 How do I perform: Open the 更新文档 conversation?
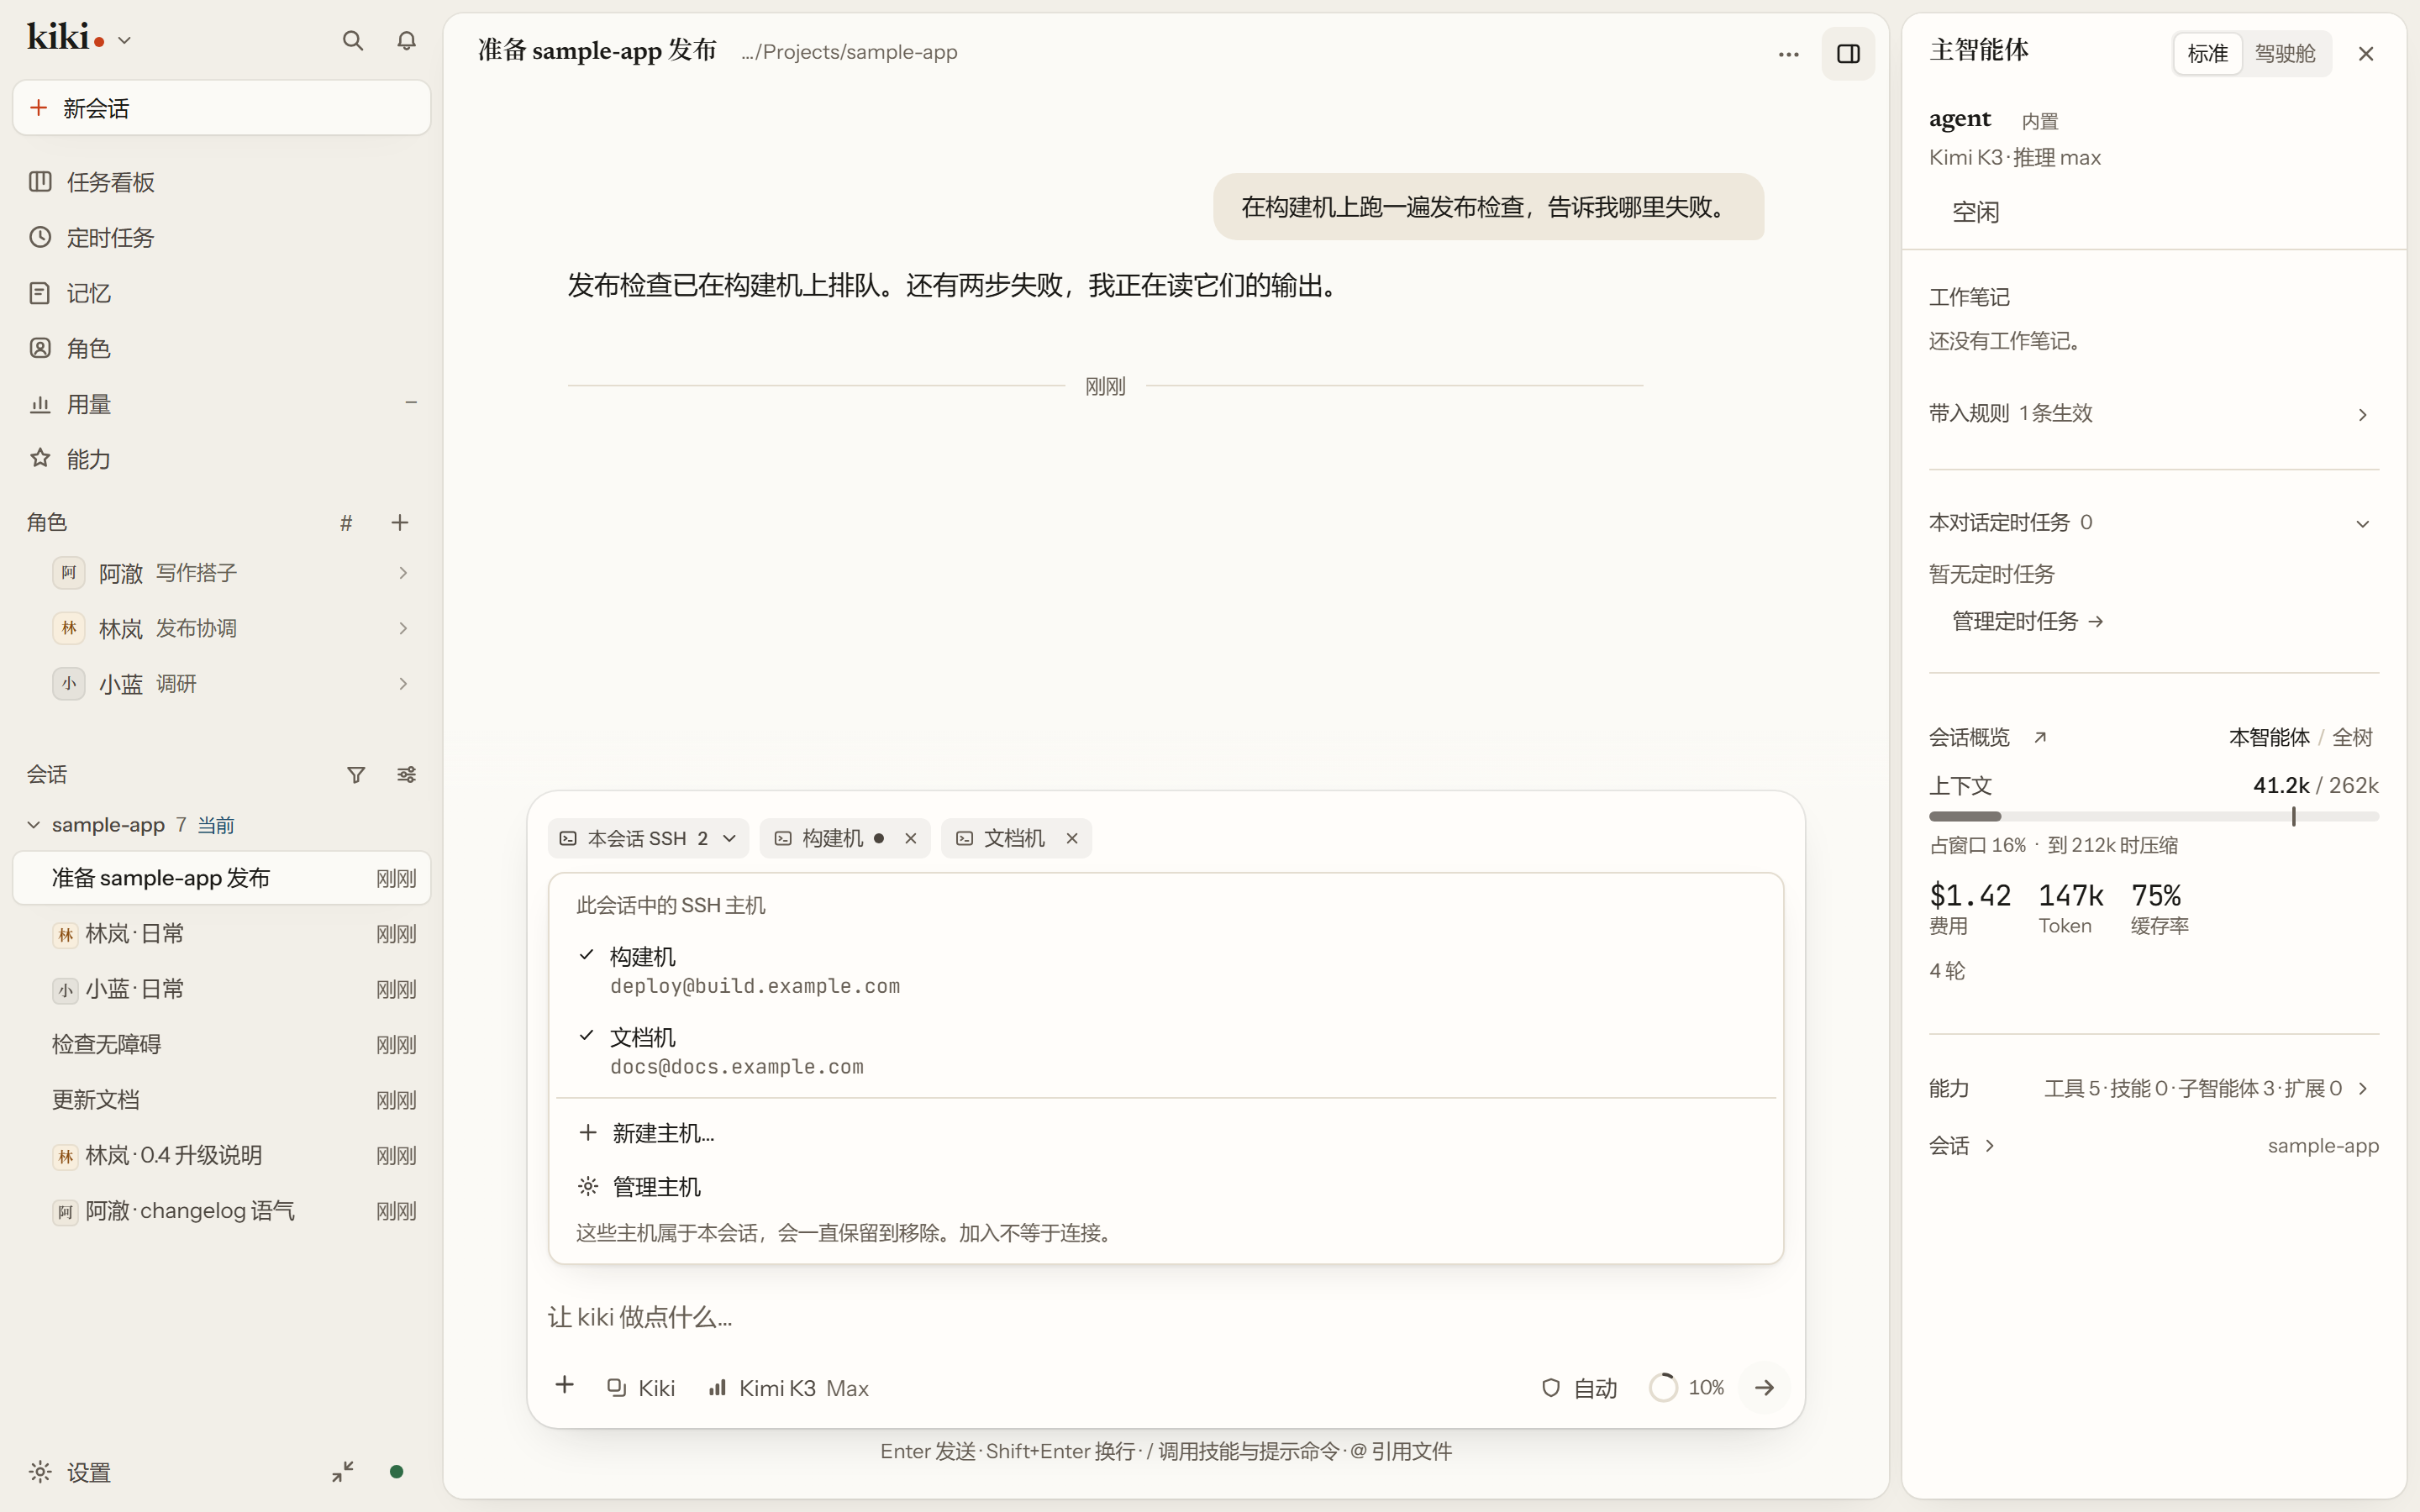point(222,1100)
